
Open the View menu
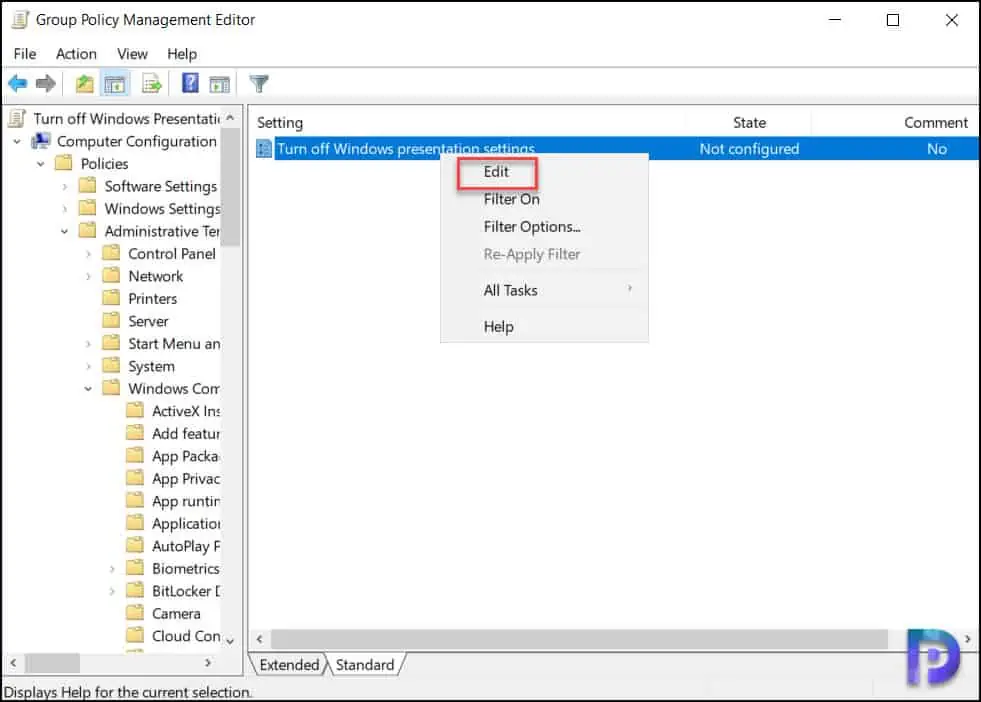tap(133, 54)
